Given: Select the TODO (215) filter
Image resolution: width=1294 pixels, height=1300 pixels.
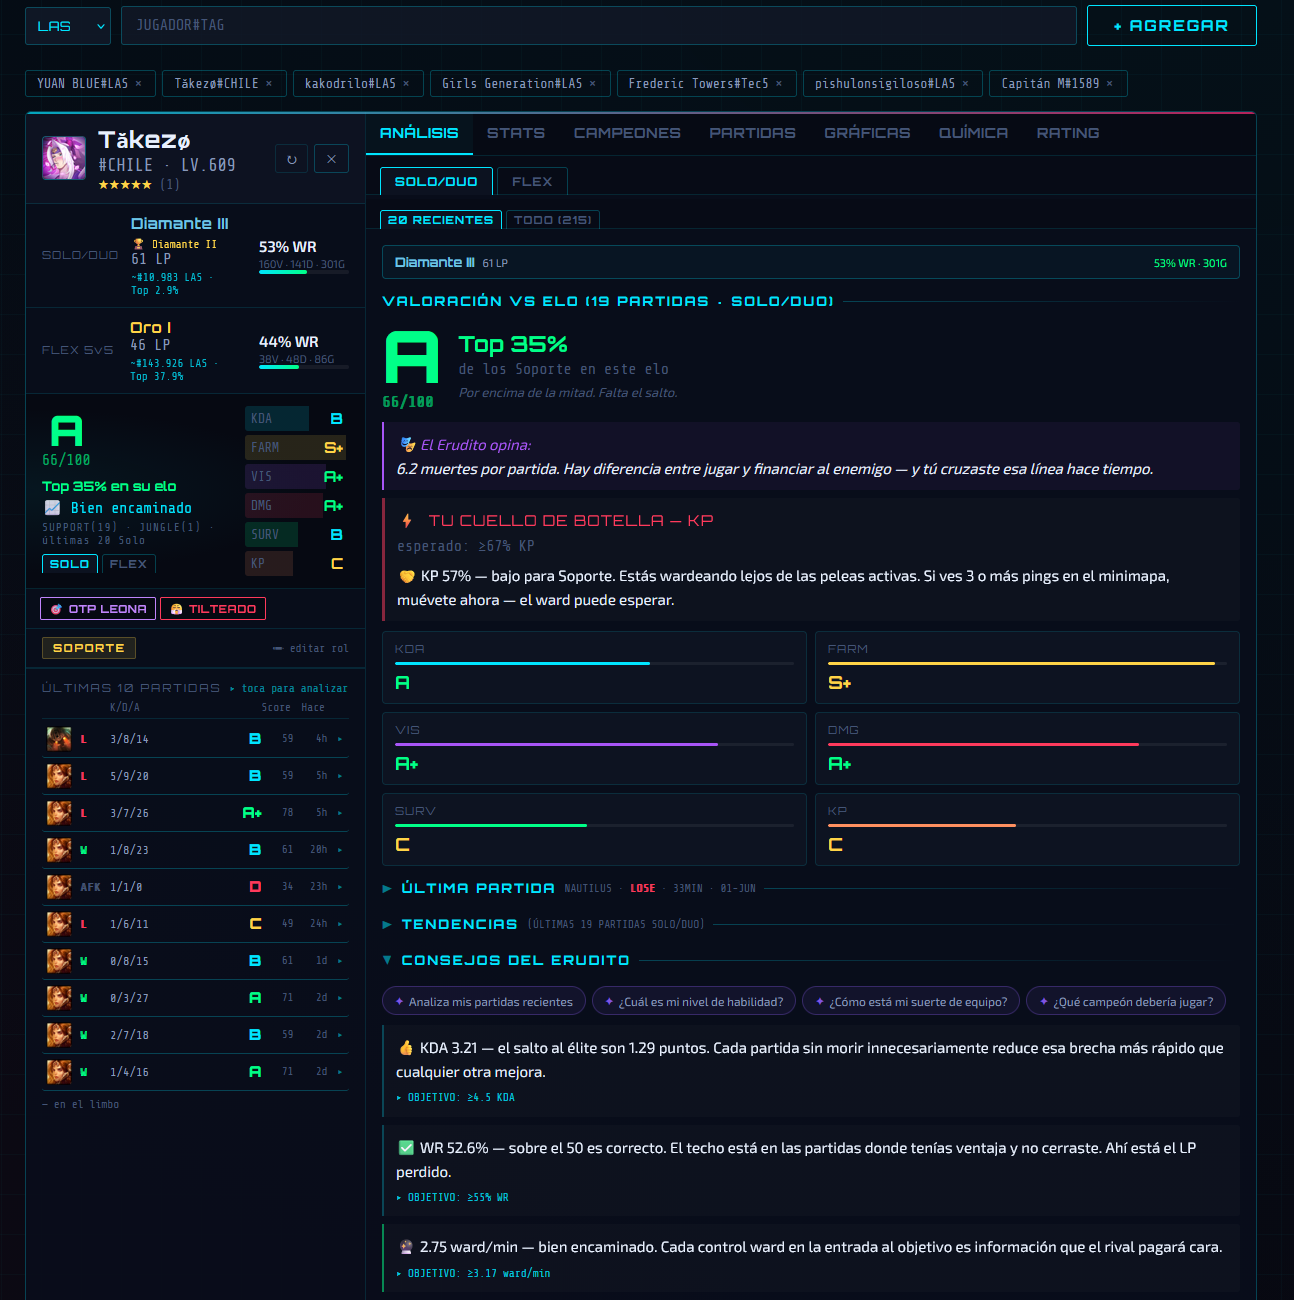Looking at the screenshot, I should click(x=553, y=220).
